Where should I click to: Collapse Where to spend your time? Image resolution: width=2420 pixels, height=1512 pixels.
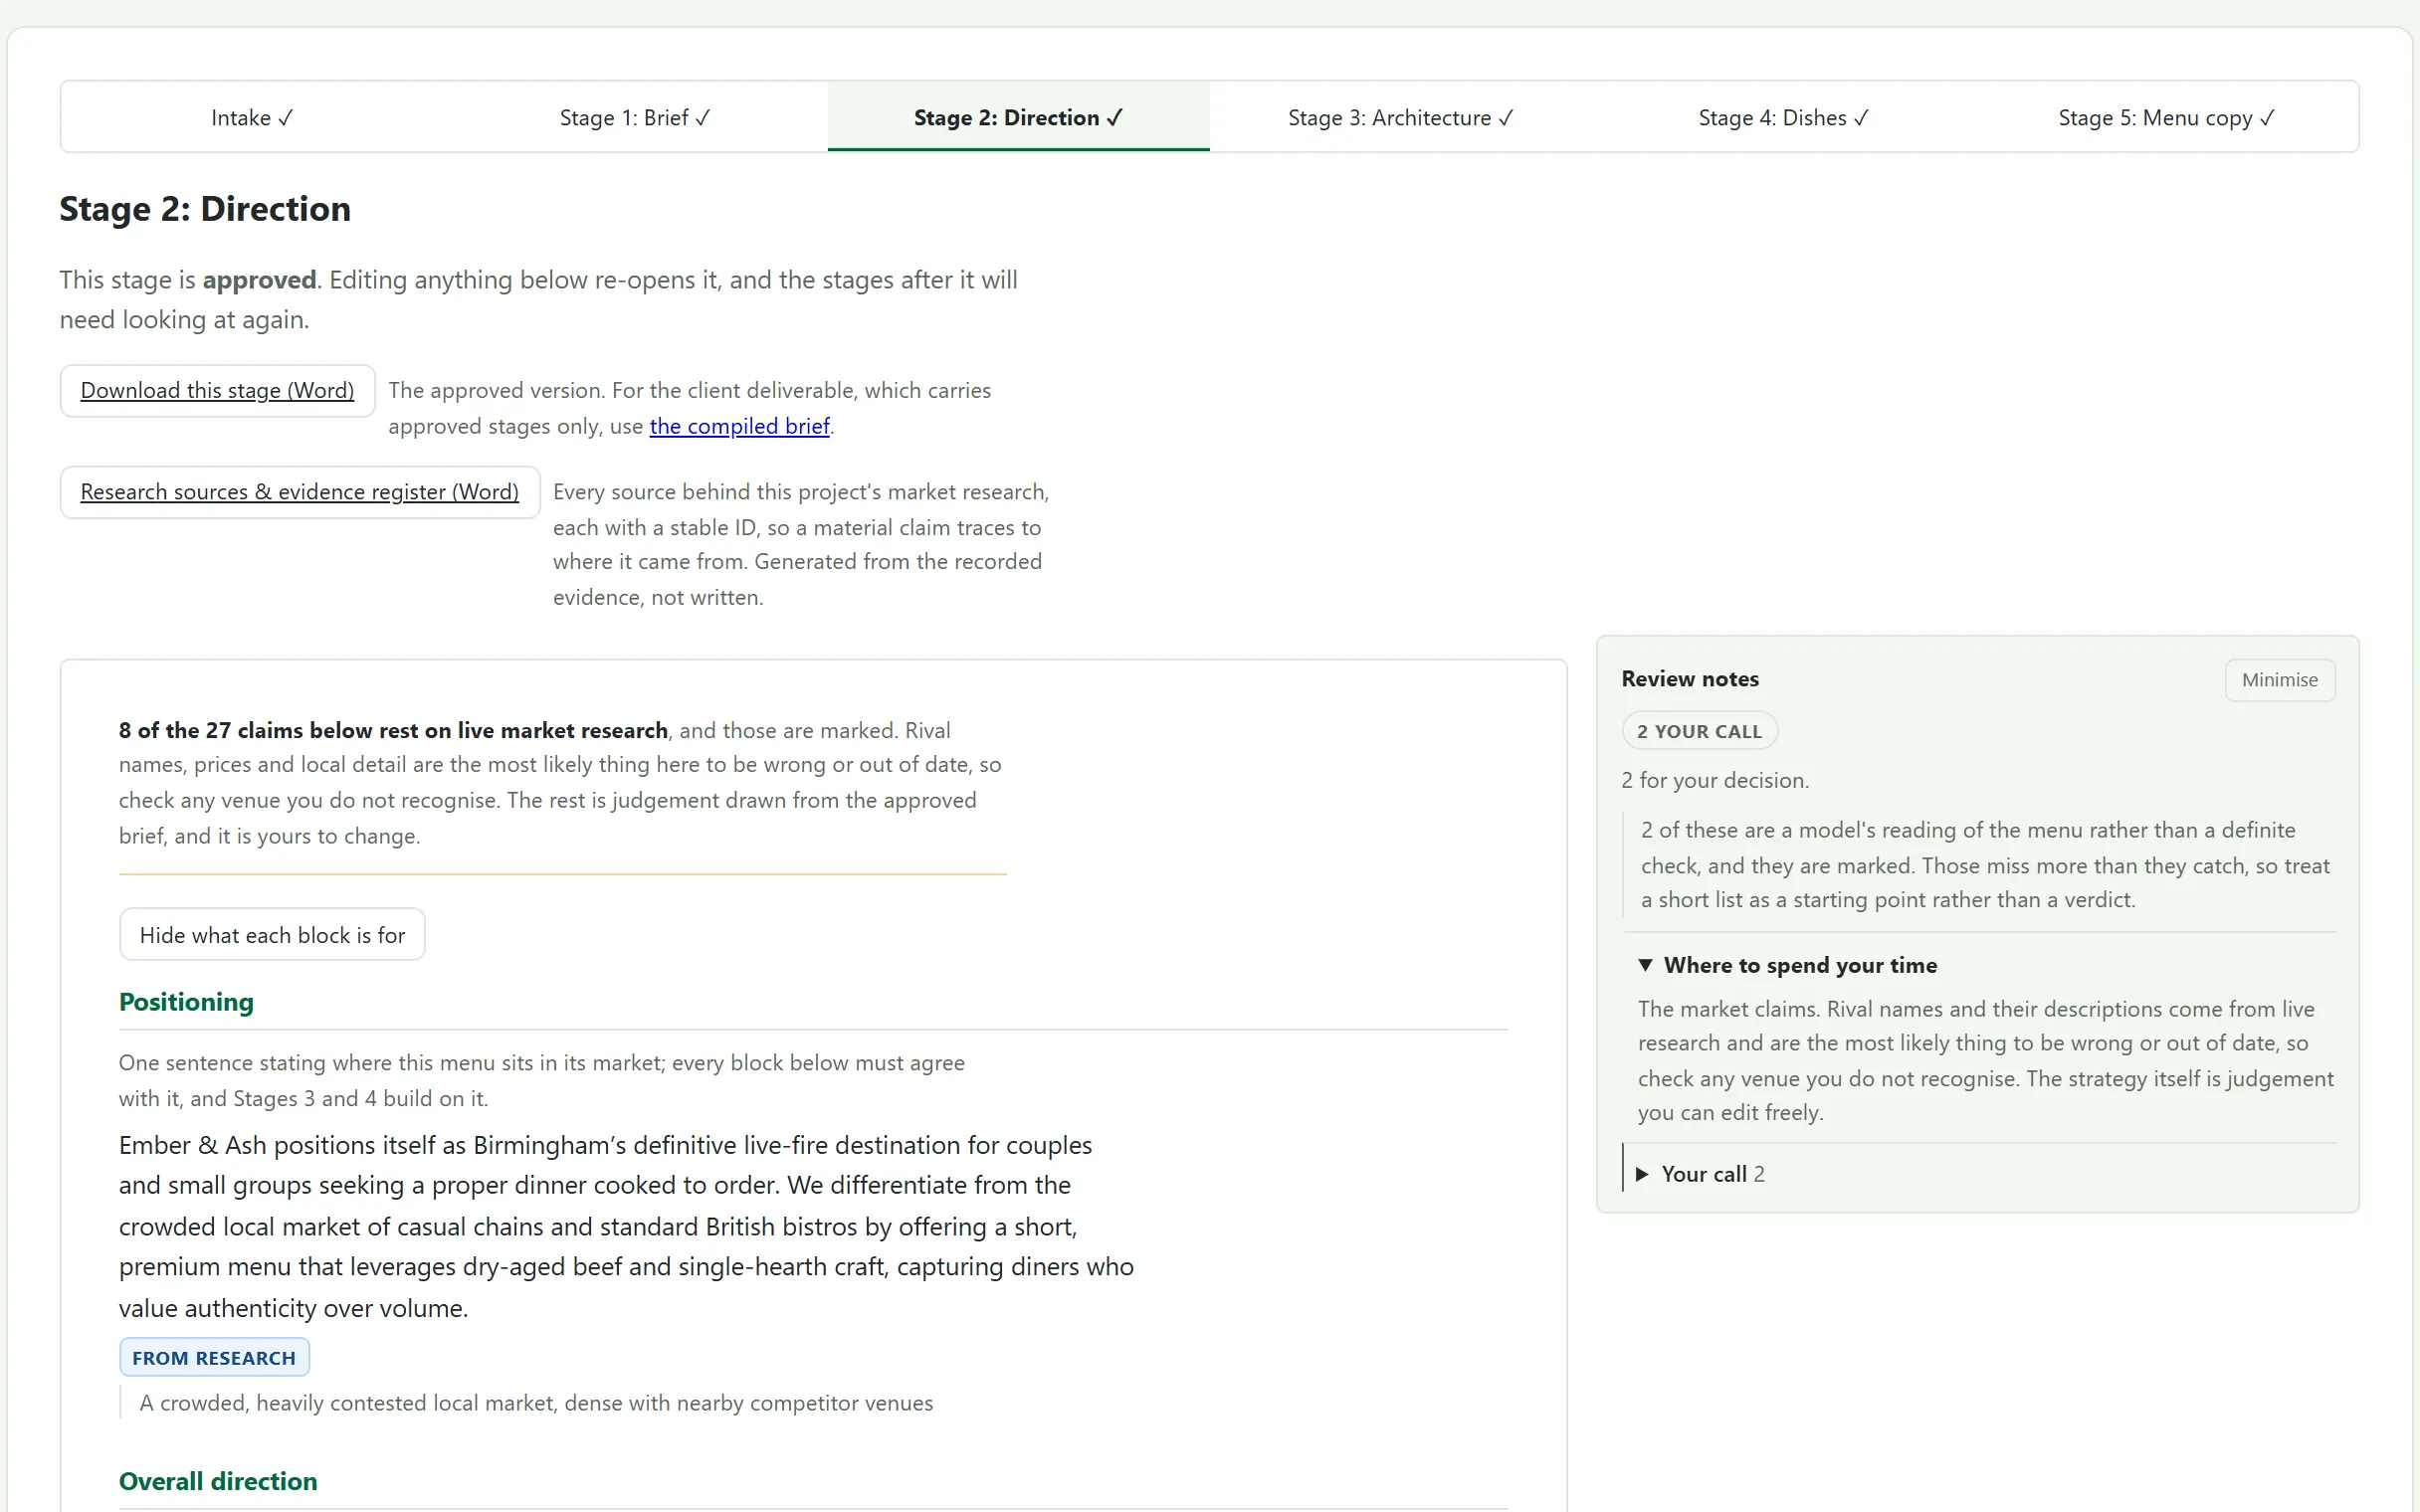(1788, 965)
